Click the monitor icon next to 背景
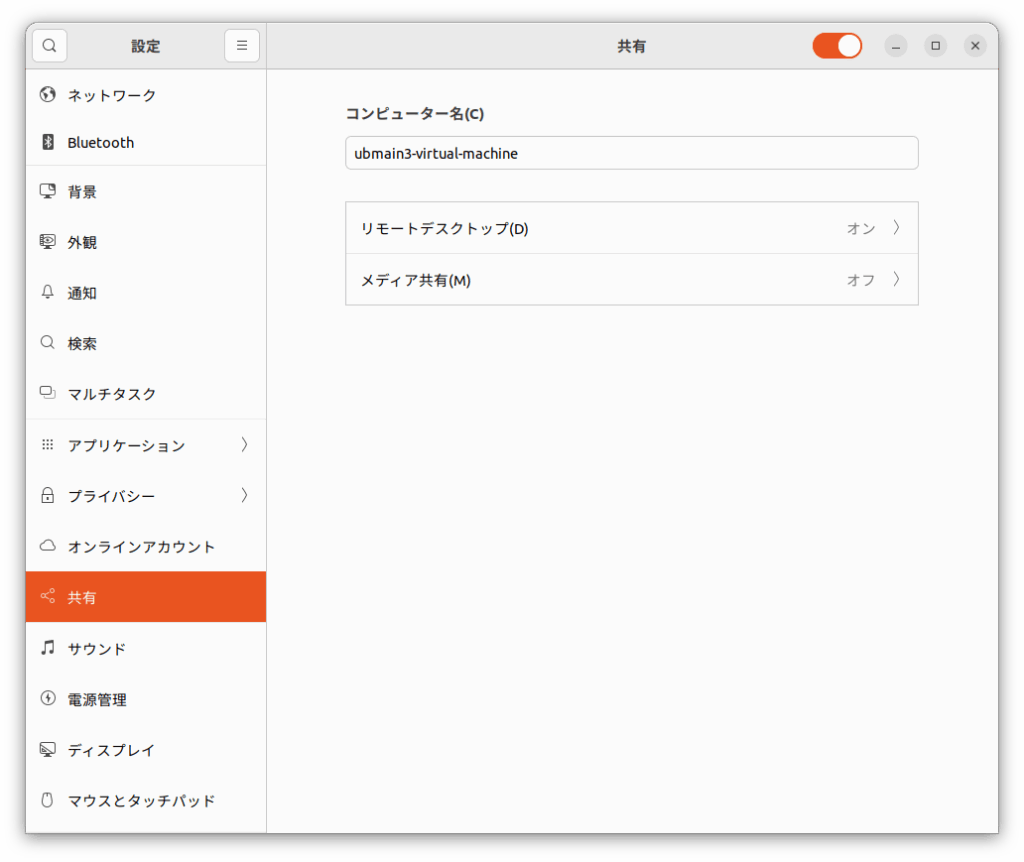Screen dimensions: 1024x862 point(48,191)
